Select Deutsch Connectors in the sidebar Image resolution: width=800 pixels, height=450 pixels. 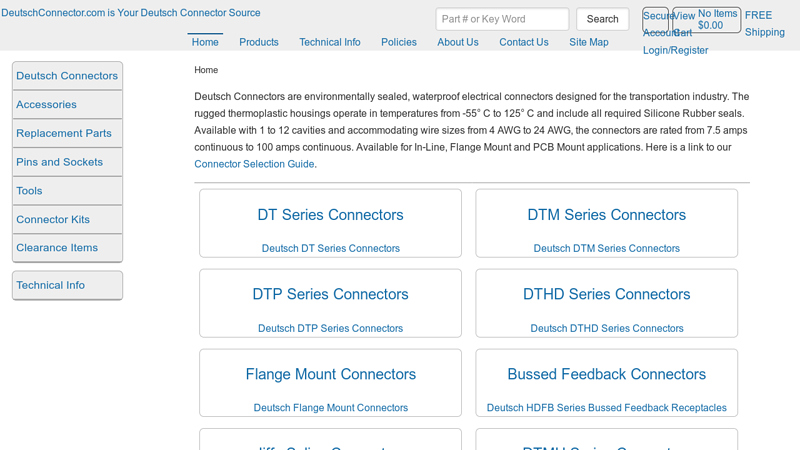pos(67,76)
